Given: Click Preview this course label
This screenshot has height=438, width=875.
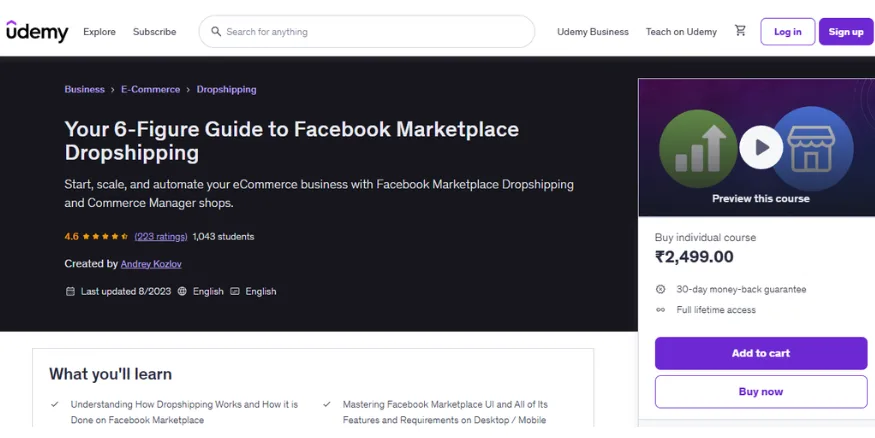Looking at the screenshot, I should pos(761,199).
